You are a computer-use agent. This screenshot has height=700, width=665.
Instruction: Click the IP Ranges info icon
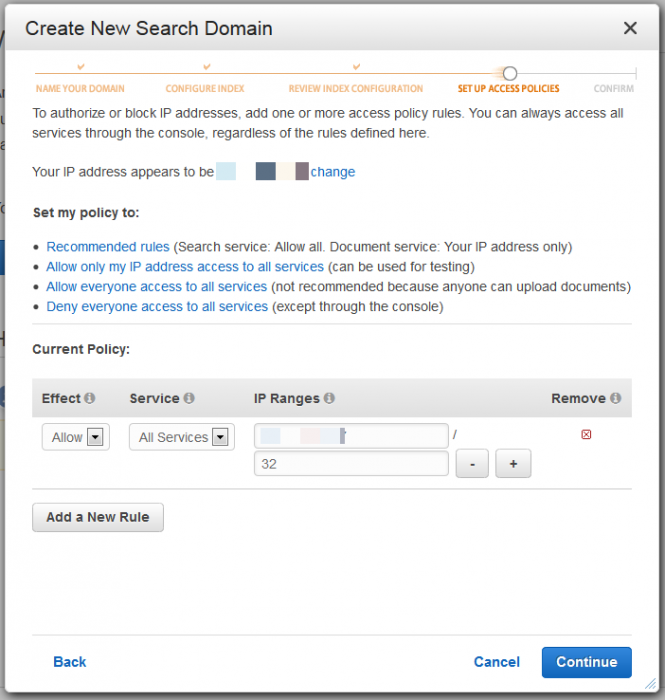329,398
